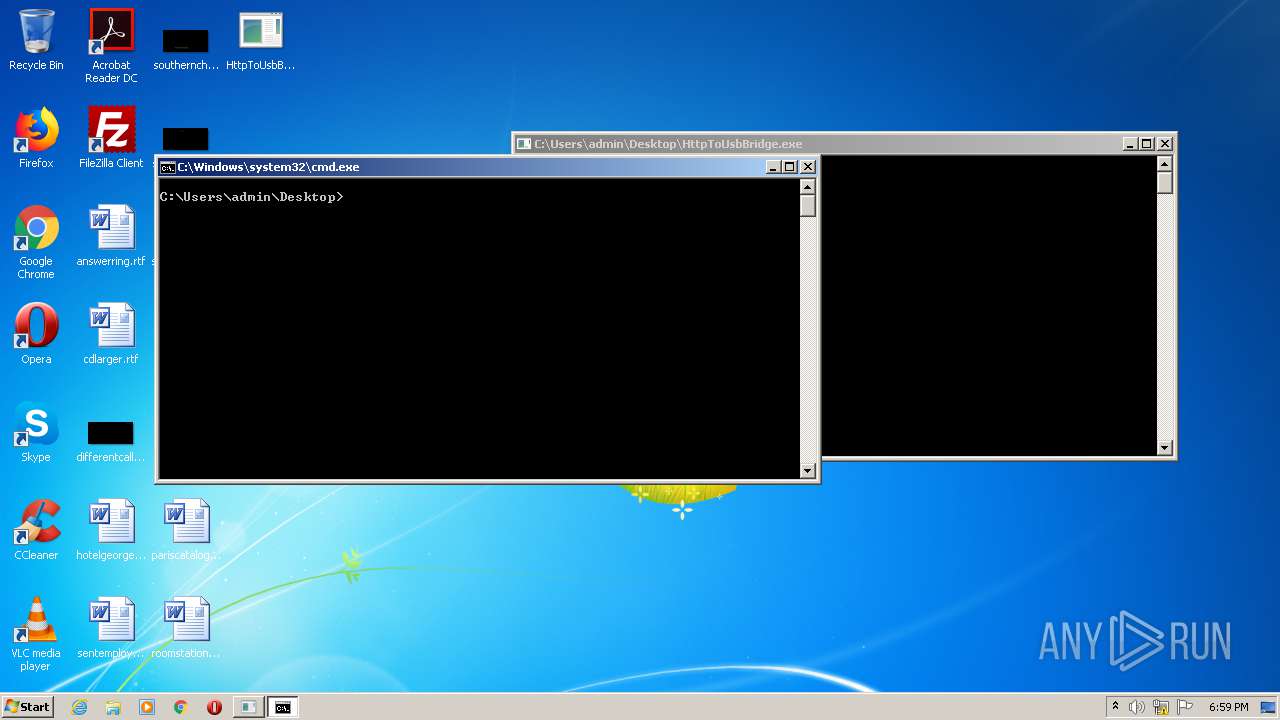Open the Action Center flag icon
Screen dimensions: 1280x720
1185,707
